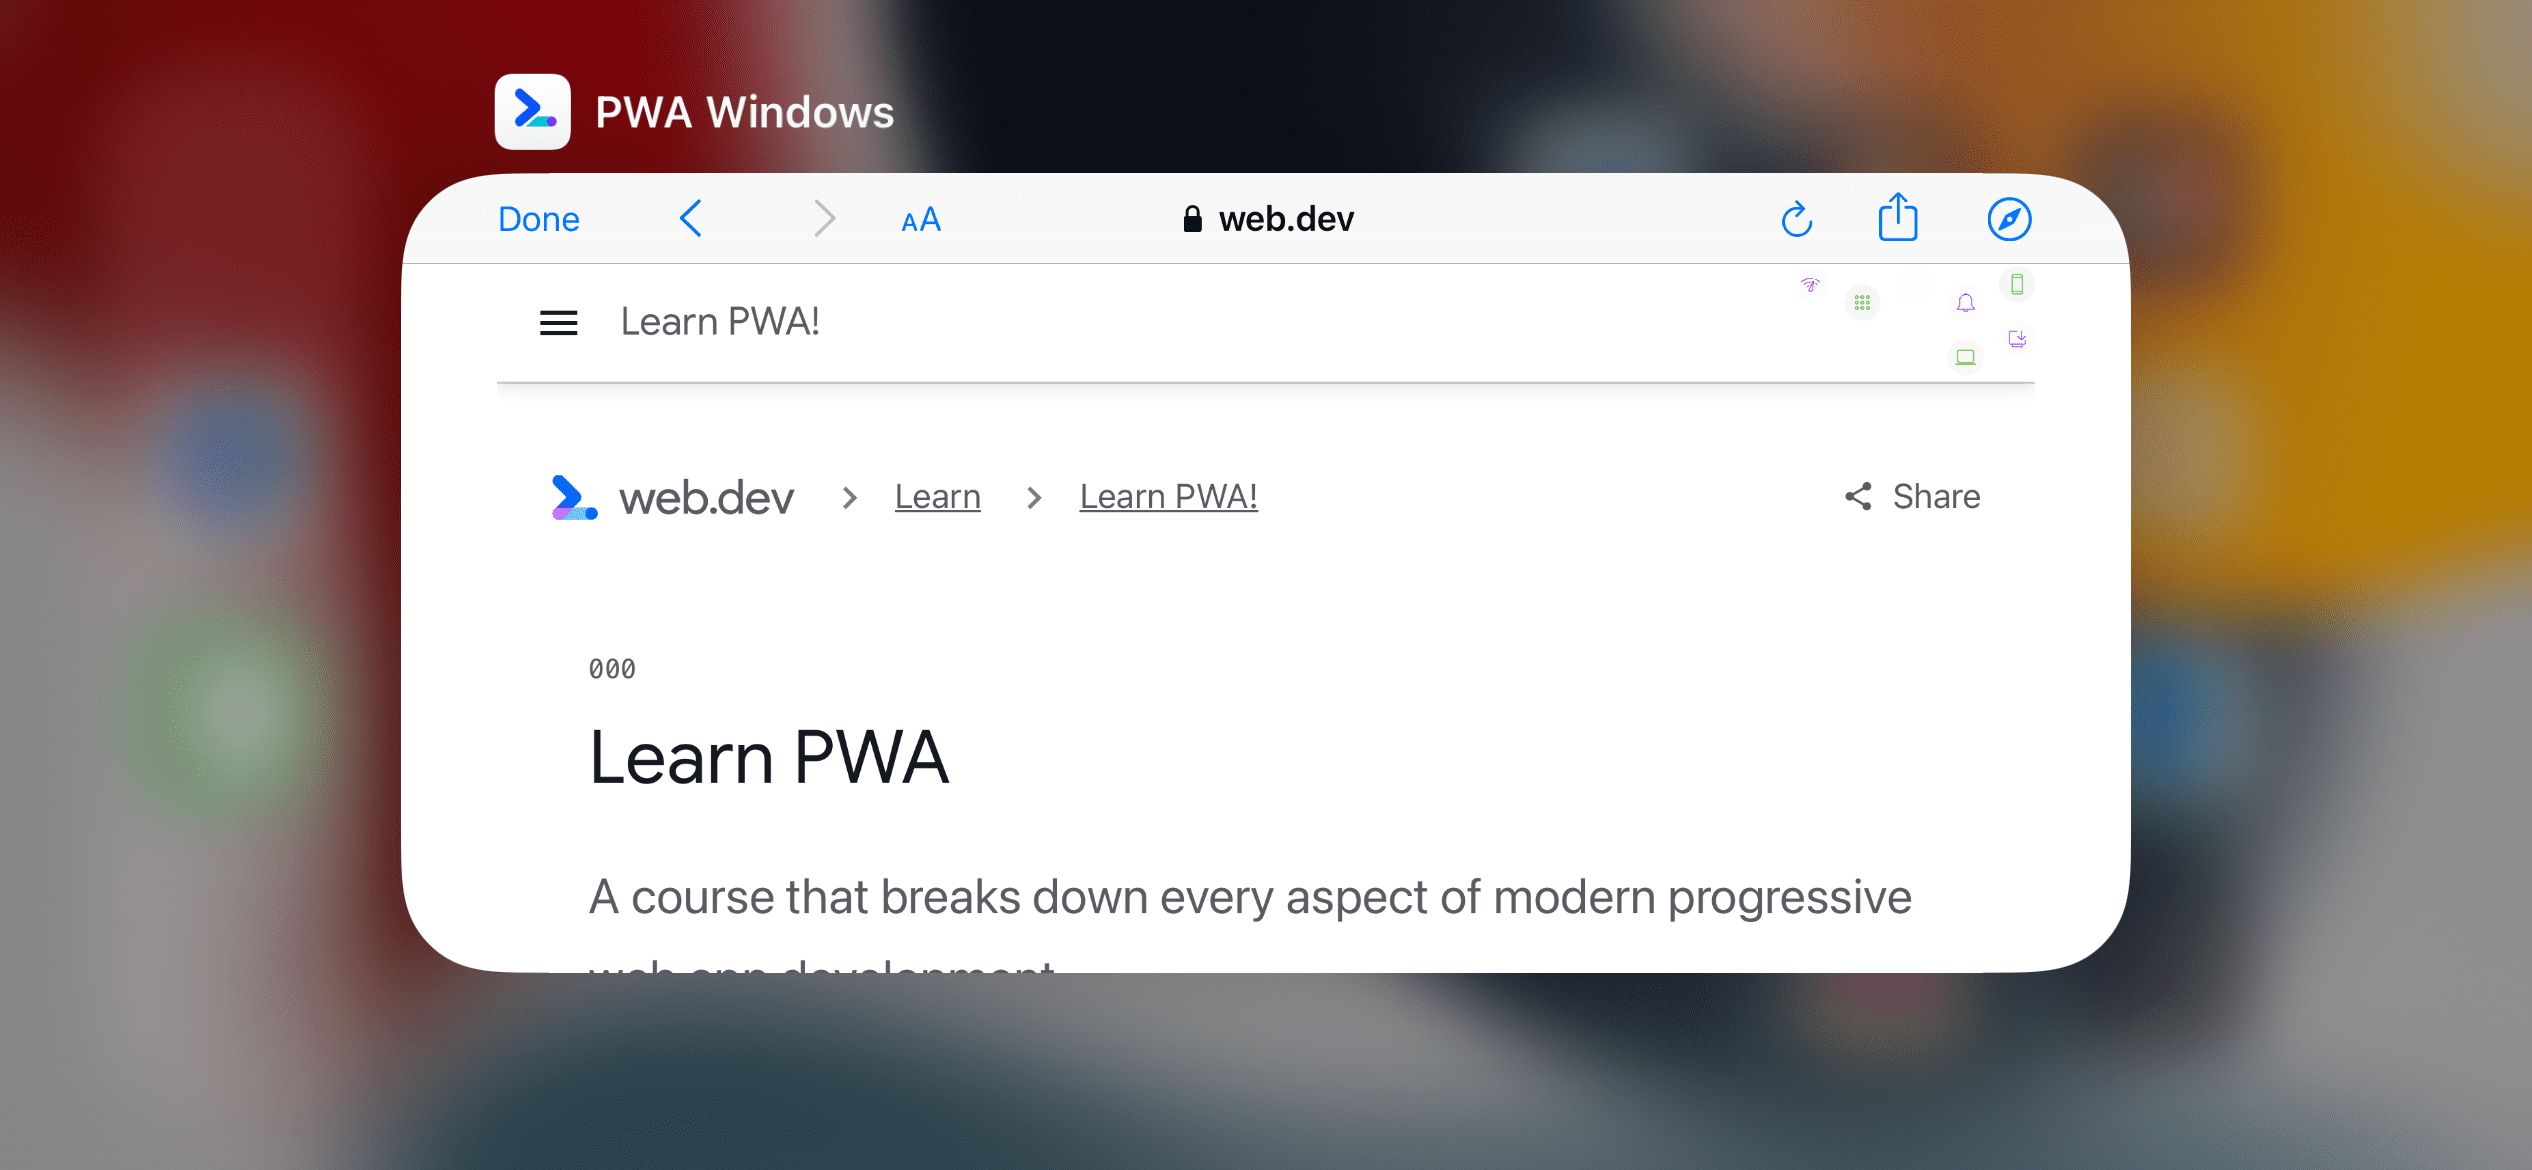Scroll down in the web content area
The image size is (2532, 1170).
(x=1266, y=726)
